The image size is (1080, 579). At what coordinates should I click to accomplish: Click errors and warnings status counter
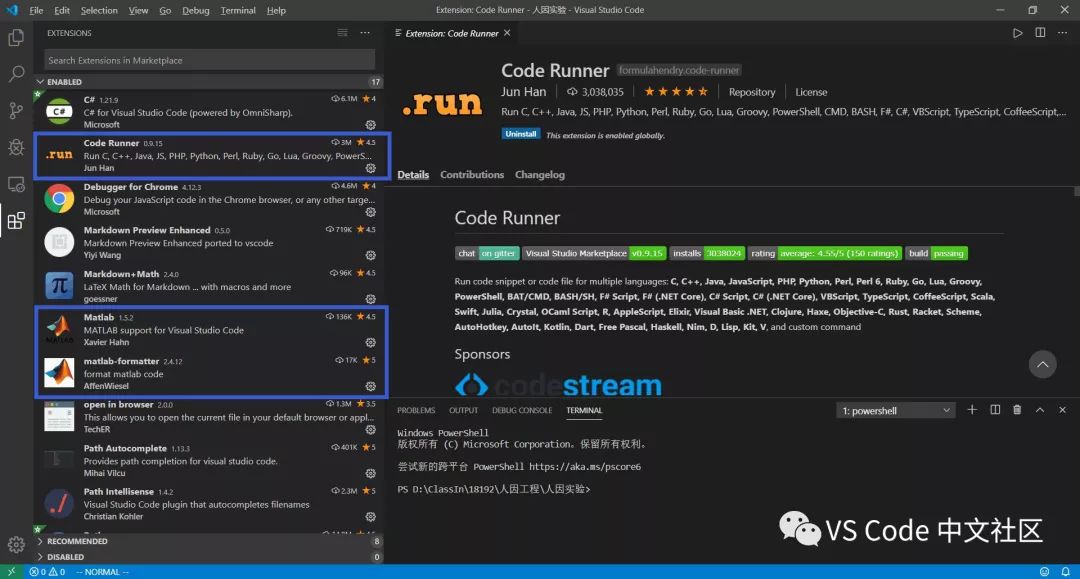click(x=48, y=571)
